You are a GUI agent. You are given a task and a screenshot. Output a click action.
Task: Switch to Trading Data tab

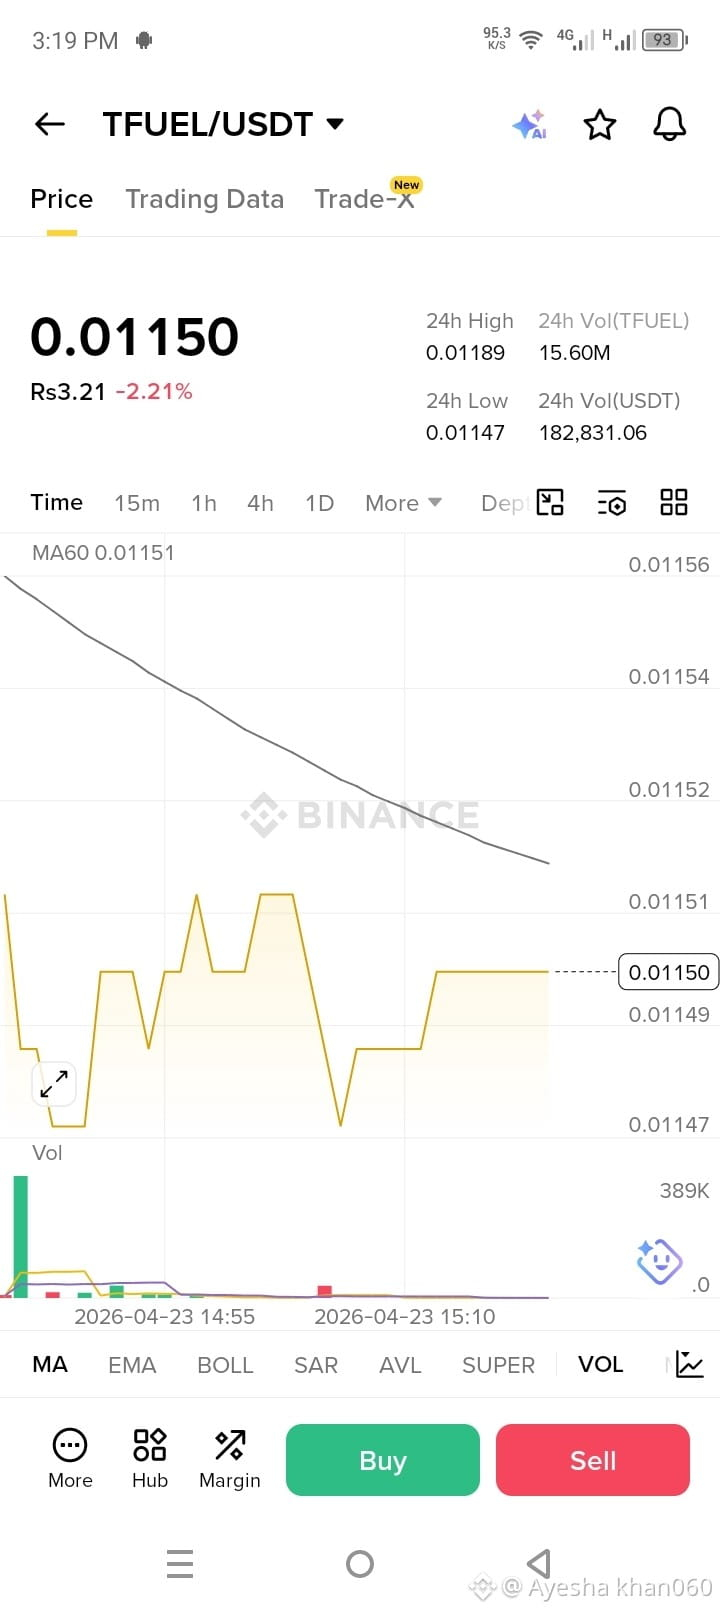[205, 199]
